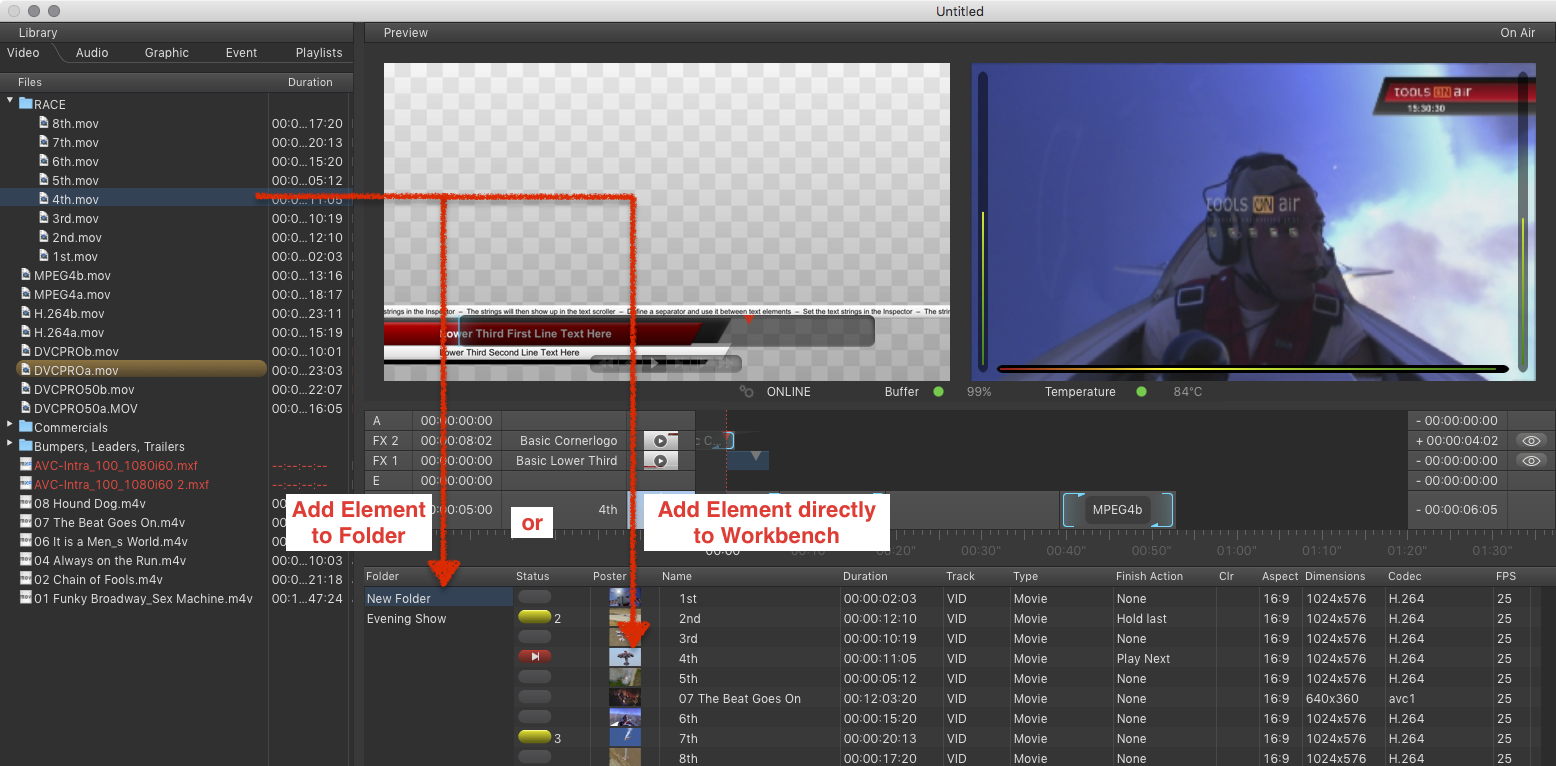This screenshot has width=1556, height=766.
Task: Select DVCPROa.mov in the file list
Action: point(141,370)
